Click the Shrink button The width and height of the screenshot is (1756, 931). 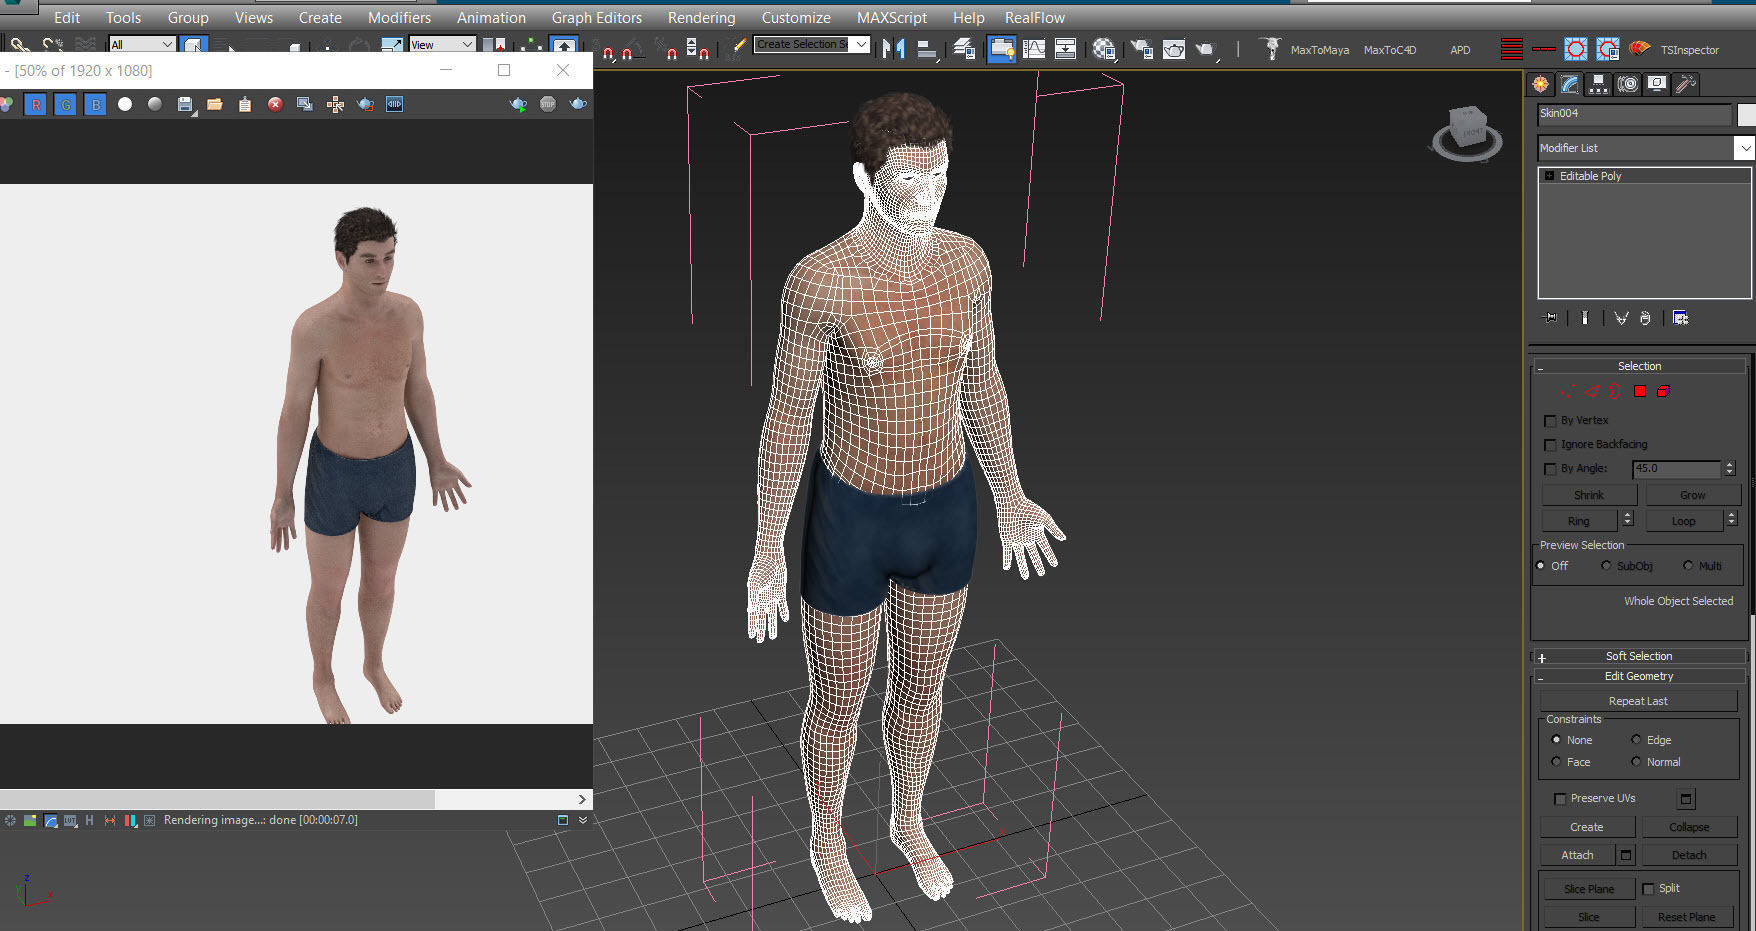(x=1589, y=495)
